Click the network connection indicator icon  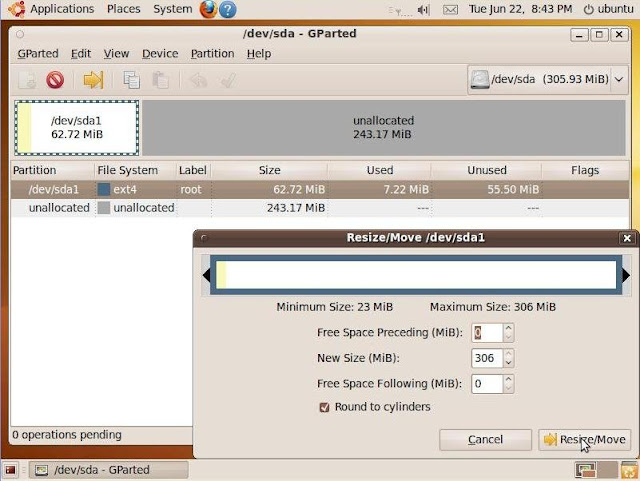tap(400, 11)
